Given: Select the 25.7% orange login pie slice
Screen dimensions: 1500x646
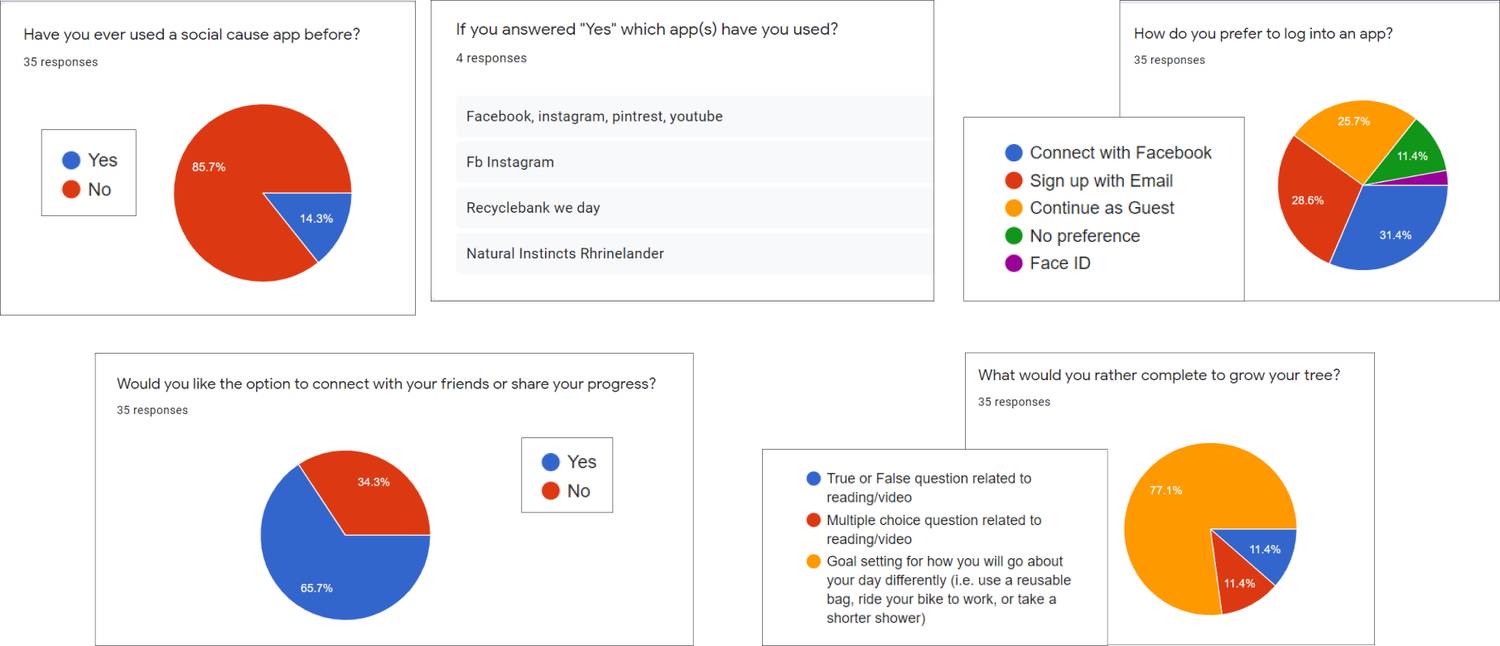Looking at the screenshot, I should (x=1352, y=135).
